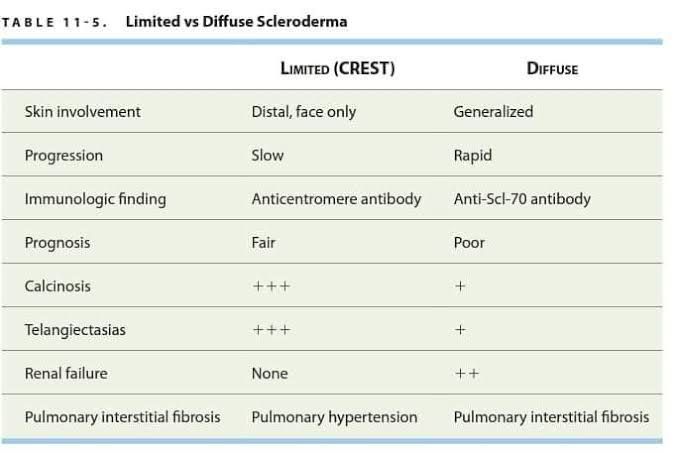Click the 'Poor' prognosis cell
This screenshot has height=453, width=677.
click(x=469, y=243)
